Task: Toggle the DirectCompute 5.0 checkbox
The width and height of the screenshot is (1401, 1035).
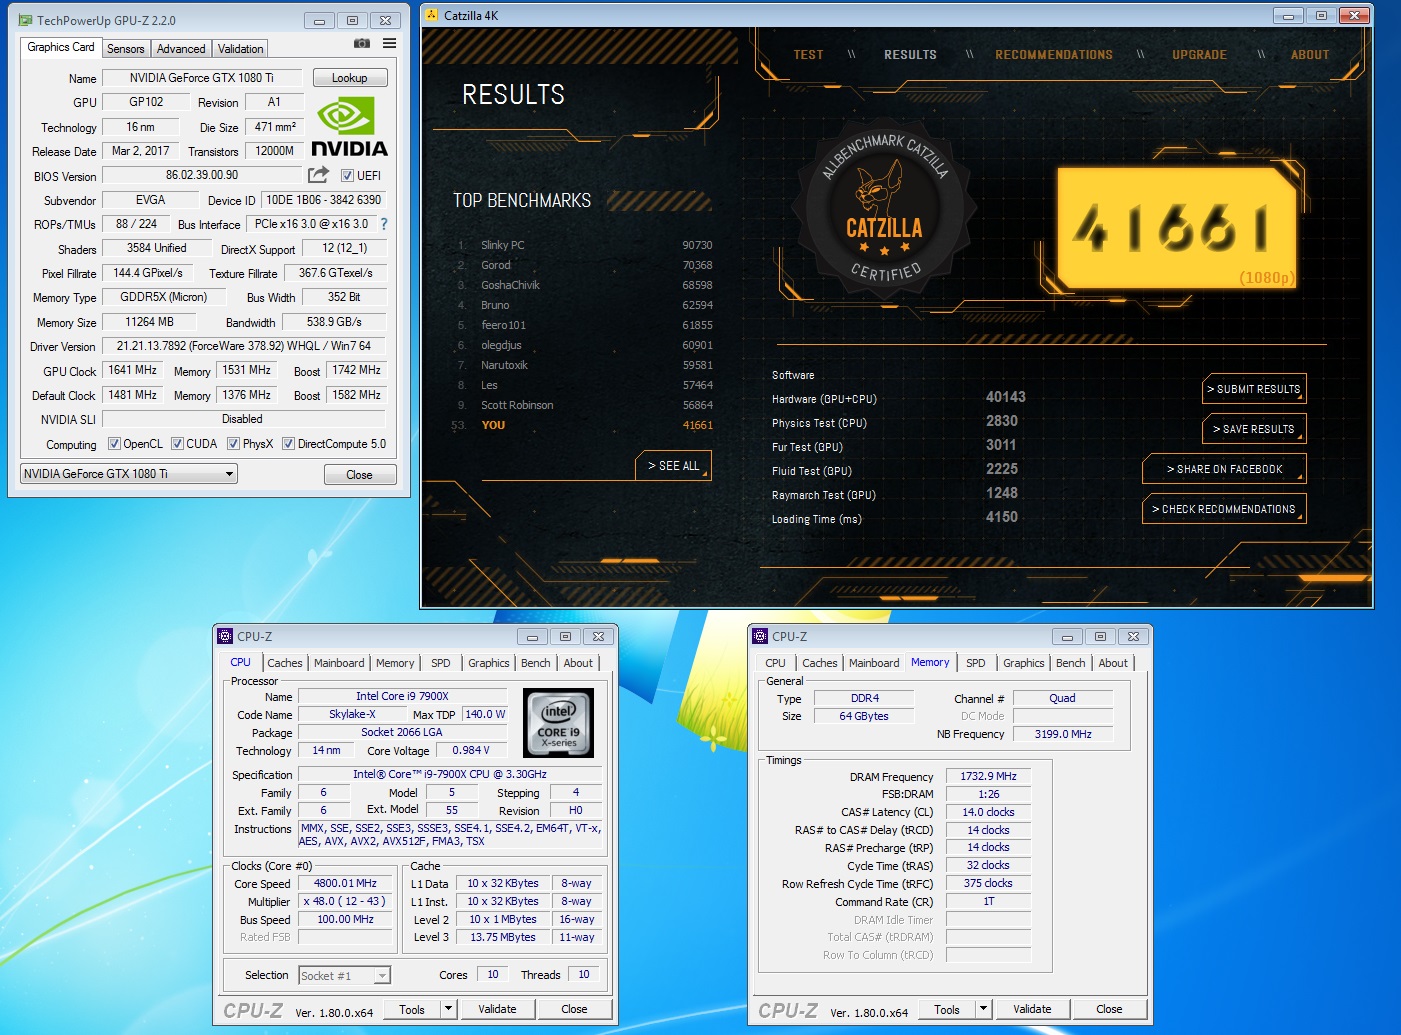Action: coord(288,444)
